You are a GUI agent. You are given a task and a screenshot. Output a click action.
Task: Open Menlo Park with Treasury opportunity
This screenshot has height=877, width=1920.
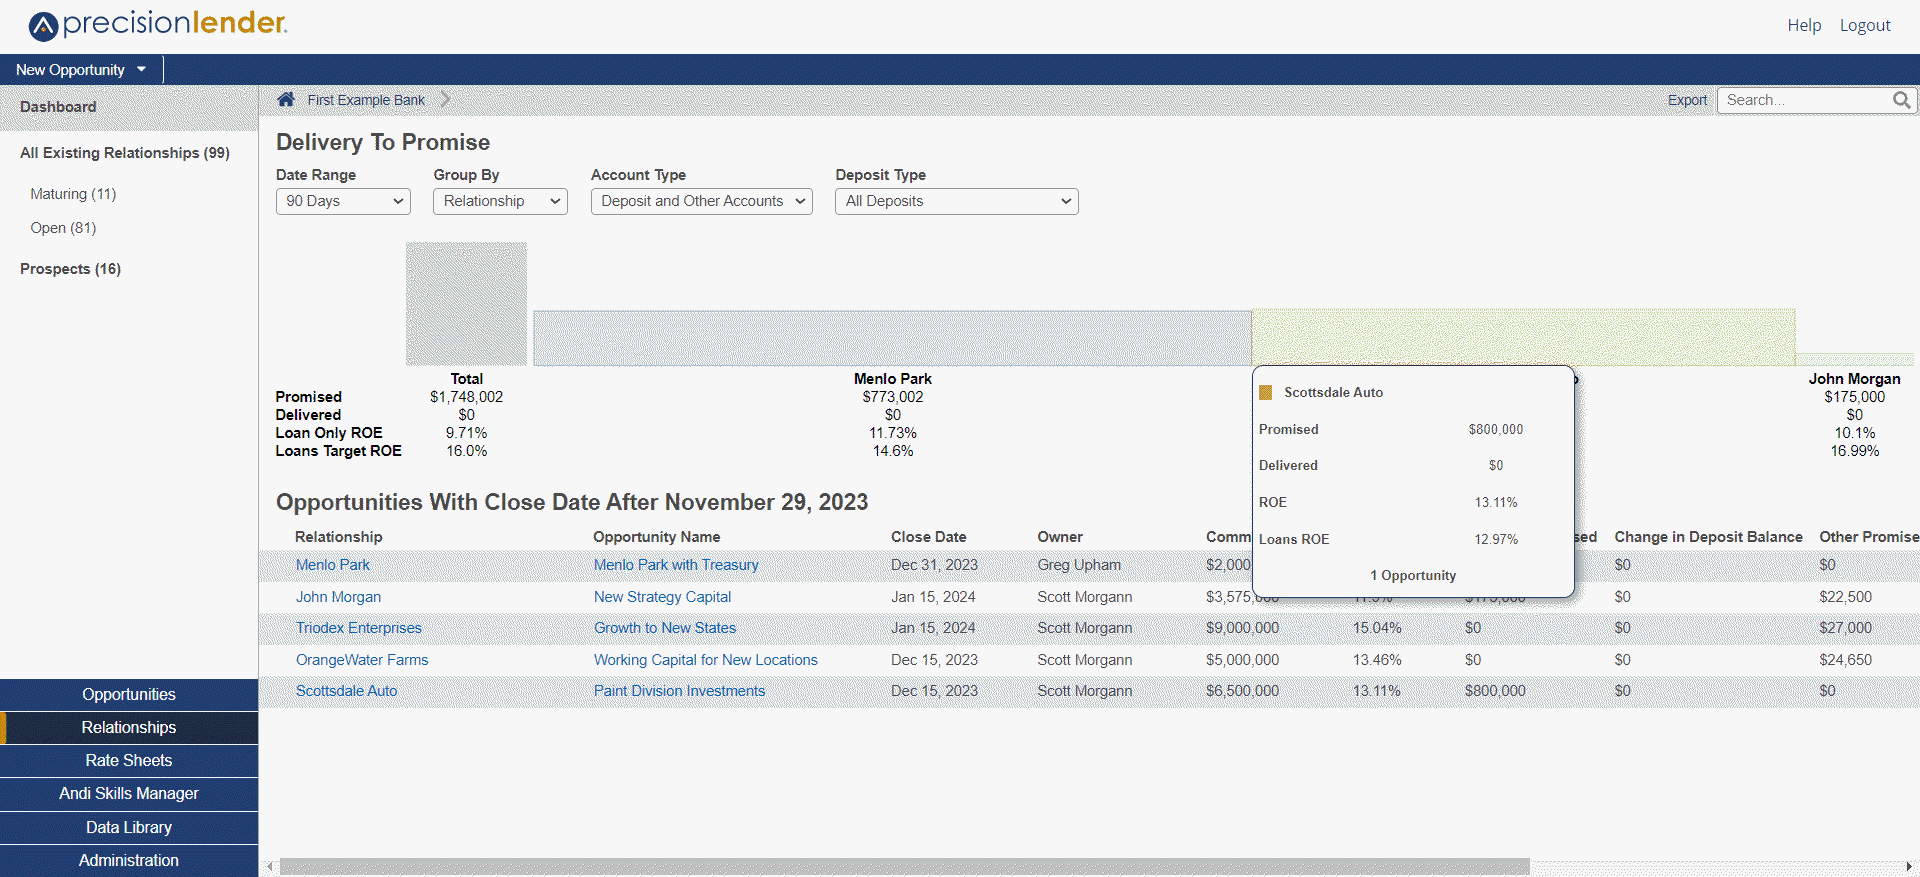pyautogui.click(x=676, y=565)
